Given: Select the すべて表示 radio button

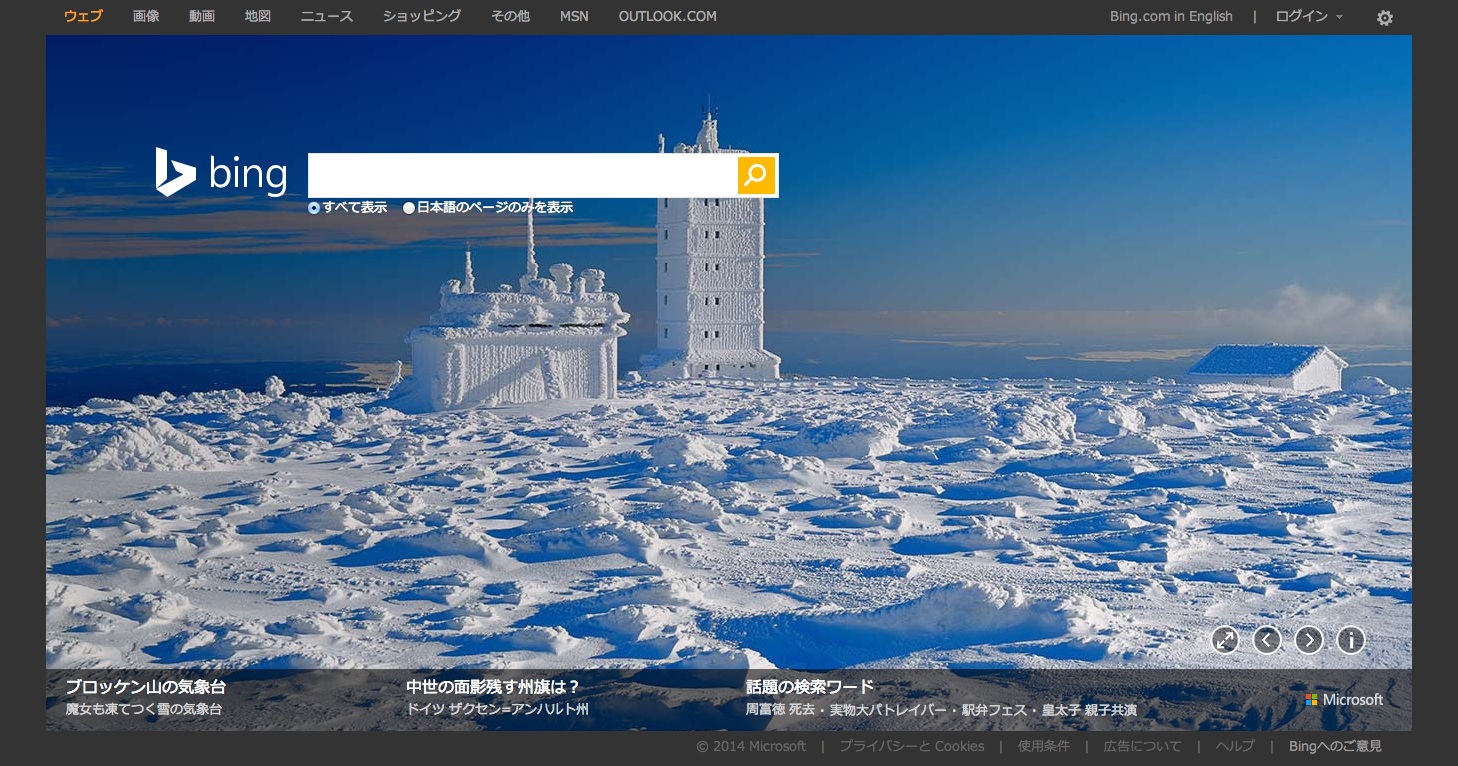Looking at the screenshot, I should (x=314, y=208).
